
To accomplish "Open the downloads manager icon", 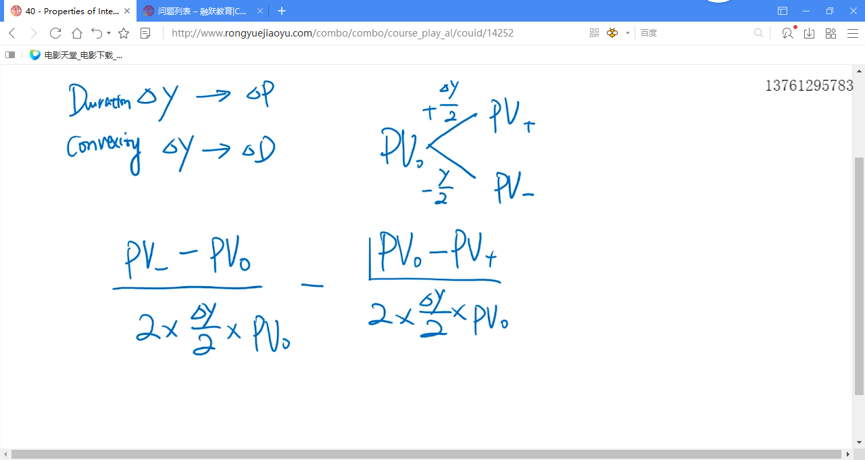I will point(809,33).
